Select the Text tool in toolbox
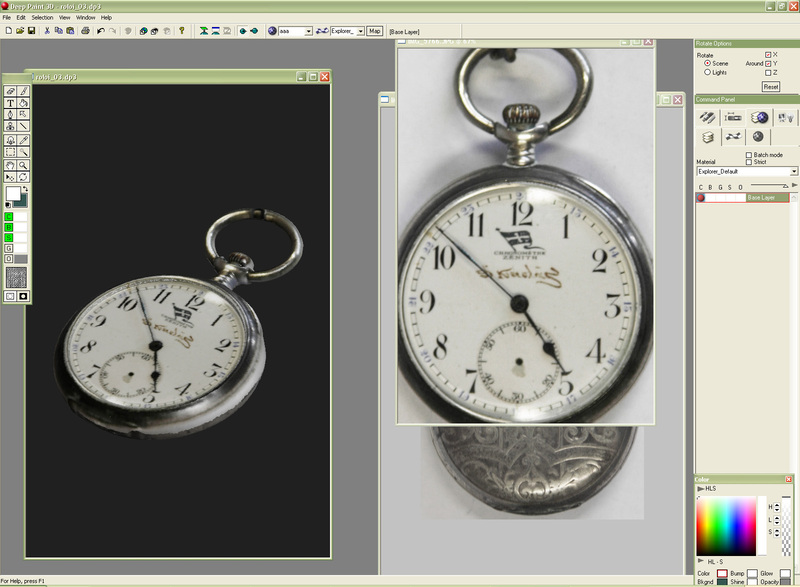800x587 pixels. (11, 103)
